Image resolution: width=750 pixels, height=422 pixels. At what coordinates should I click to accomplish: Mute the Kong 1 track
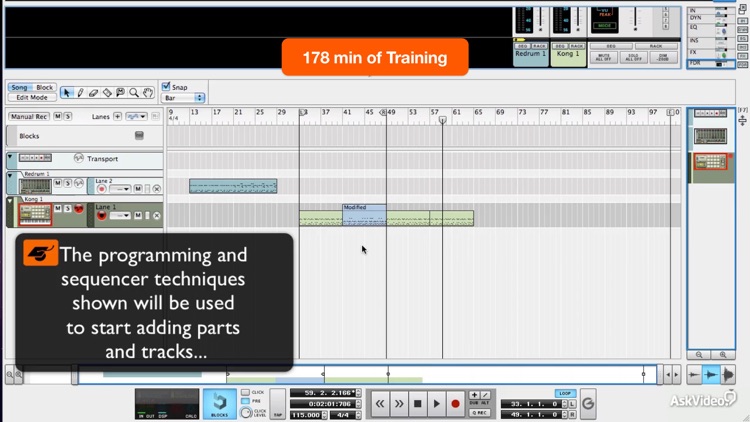pos(58,208)
